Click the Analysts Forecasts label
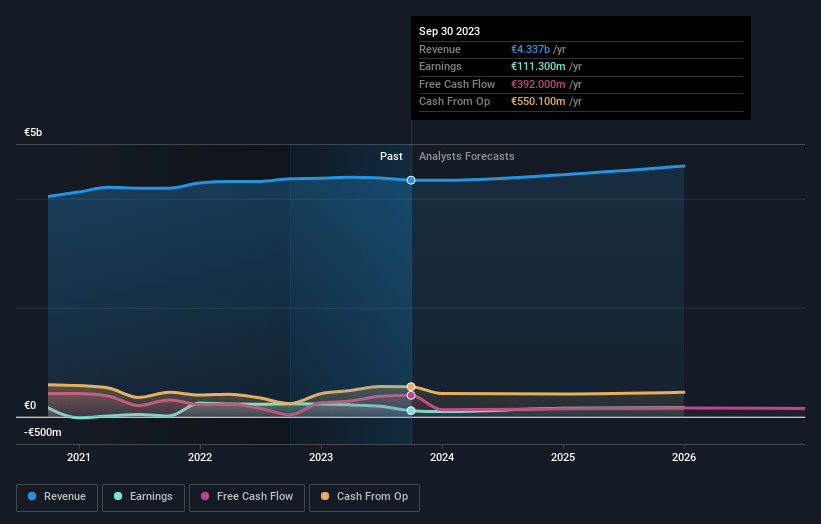Screen dimensions: 821x524 (x=467, y=156)
